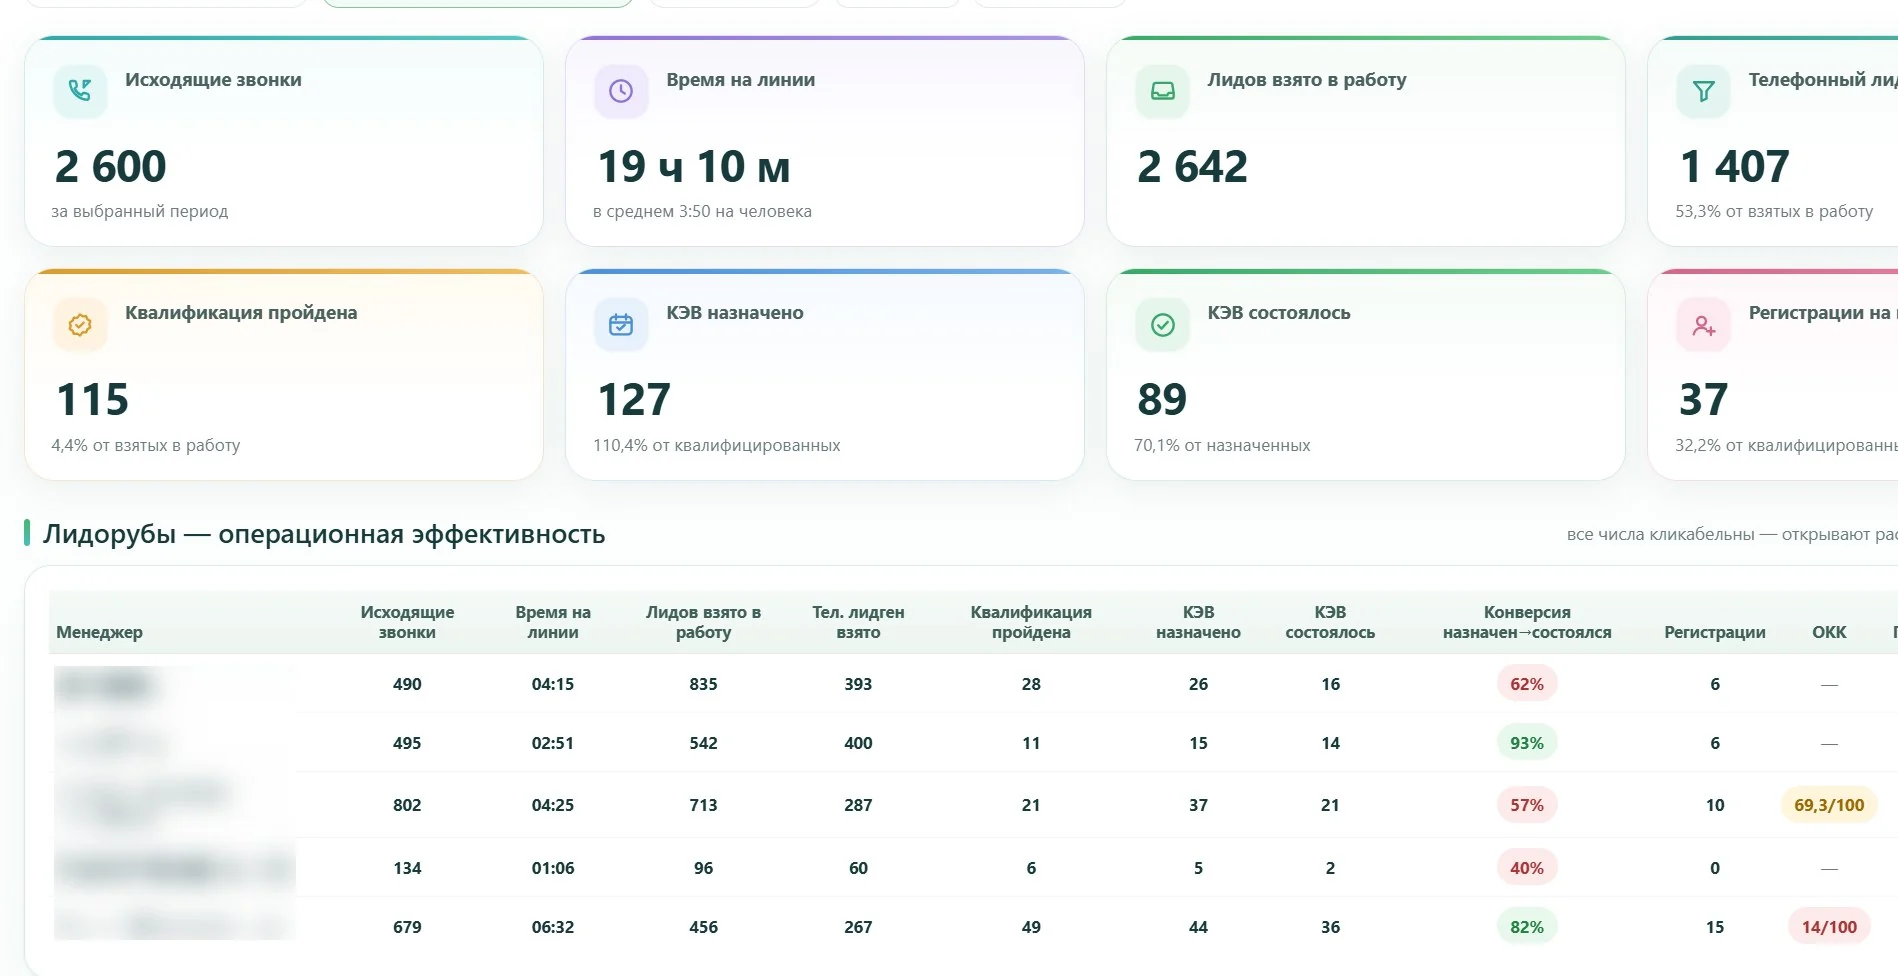This screenshot has height=976, width=1898.
Task: Click the 37 registrations value
Action: click(1703, 399)
